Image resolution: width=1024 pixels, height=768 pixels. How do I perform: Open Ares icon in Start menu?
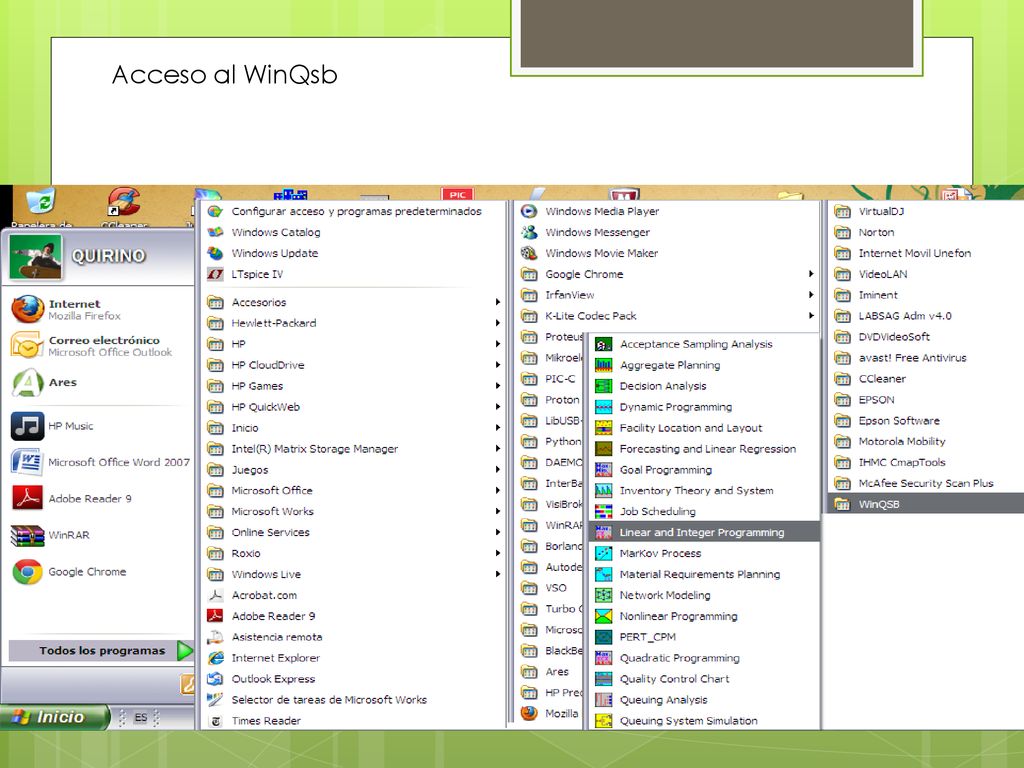tap(27, 383)
